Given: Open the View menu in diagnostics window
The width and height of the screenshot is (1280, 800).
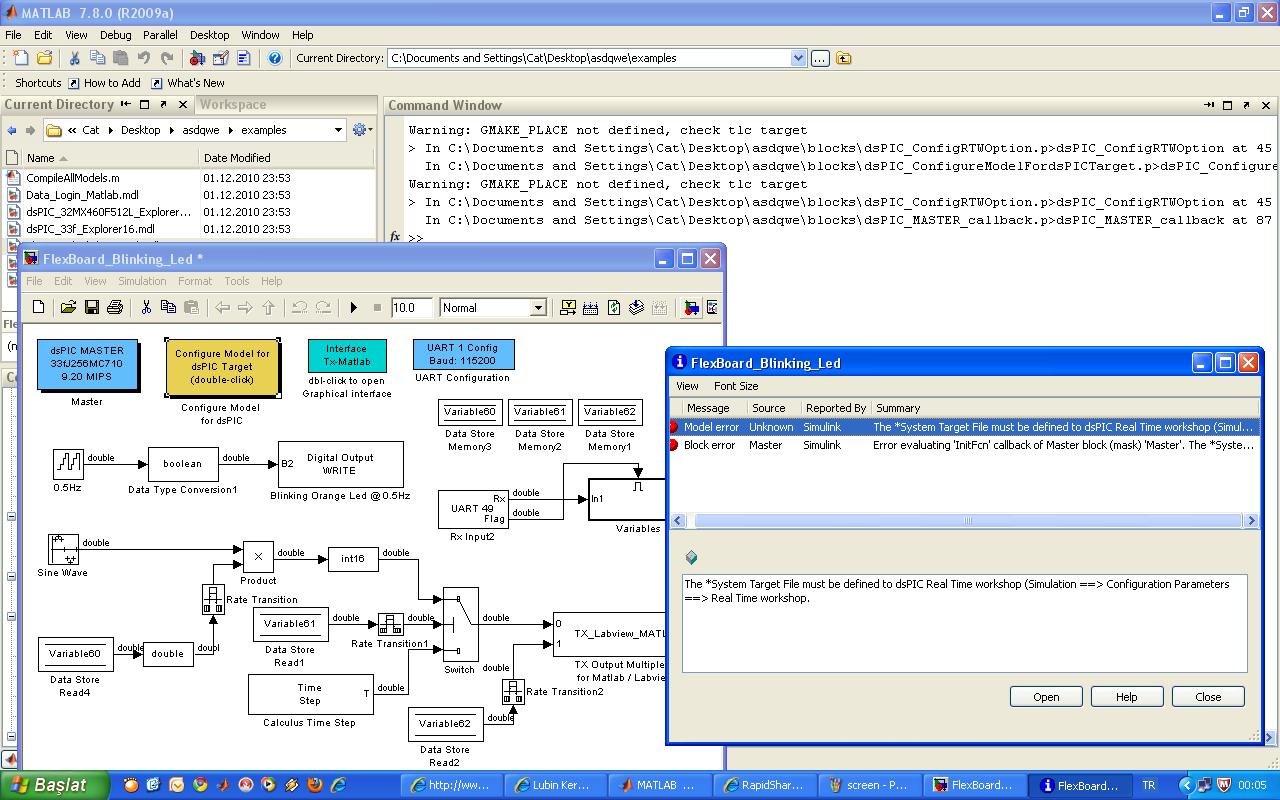Looking at the screenshot, I should 687,386.
